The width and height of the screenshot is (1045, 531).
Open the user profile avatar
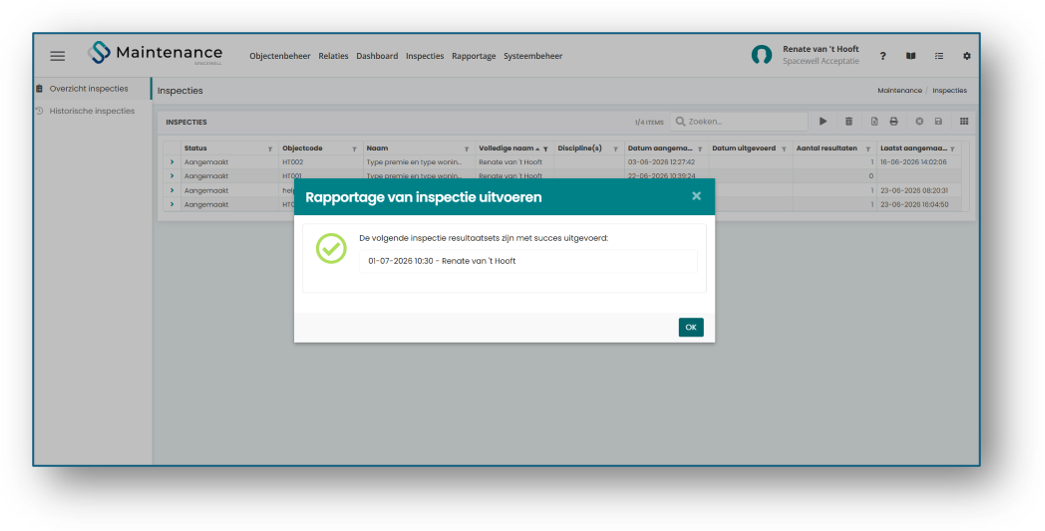point(761,55)
